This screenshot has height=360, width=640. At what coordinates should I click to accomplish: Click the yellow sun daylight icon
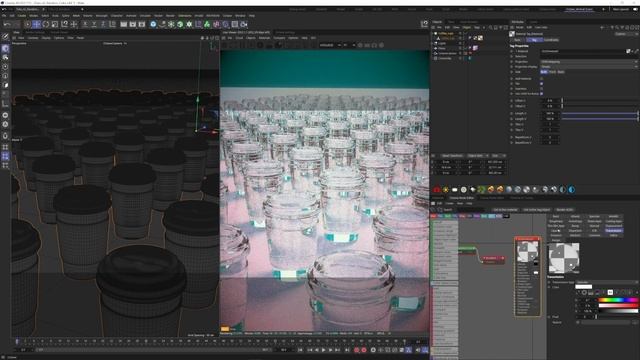coord(446,189)
